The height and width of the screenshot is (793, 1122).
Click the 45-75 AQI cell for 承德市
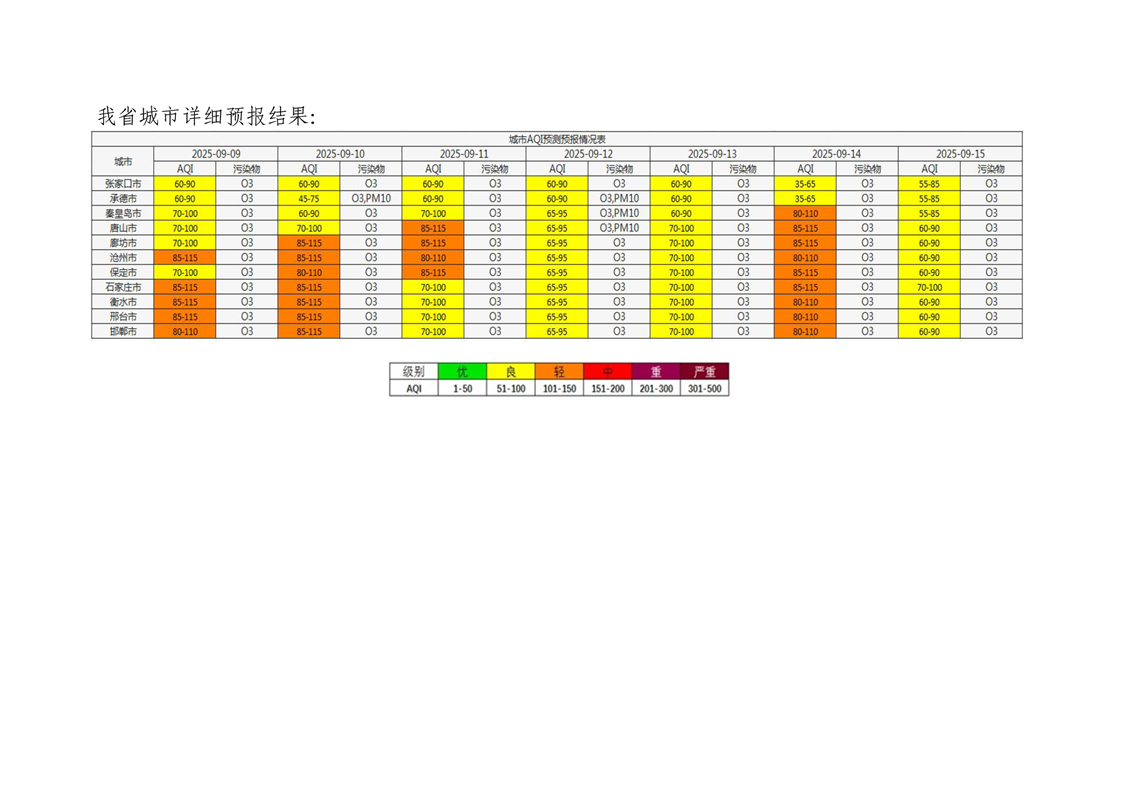coord(309,199)
